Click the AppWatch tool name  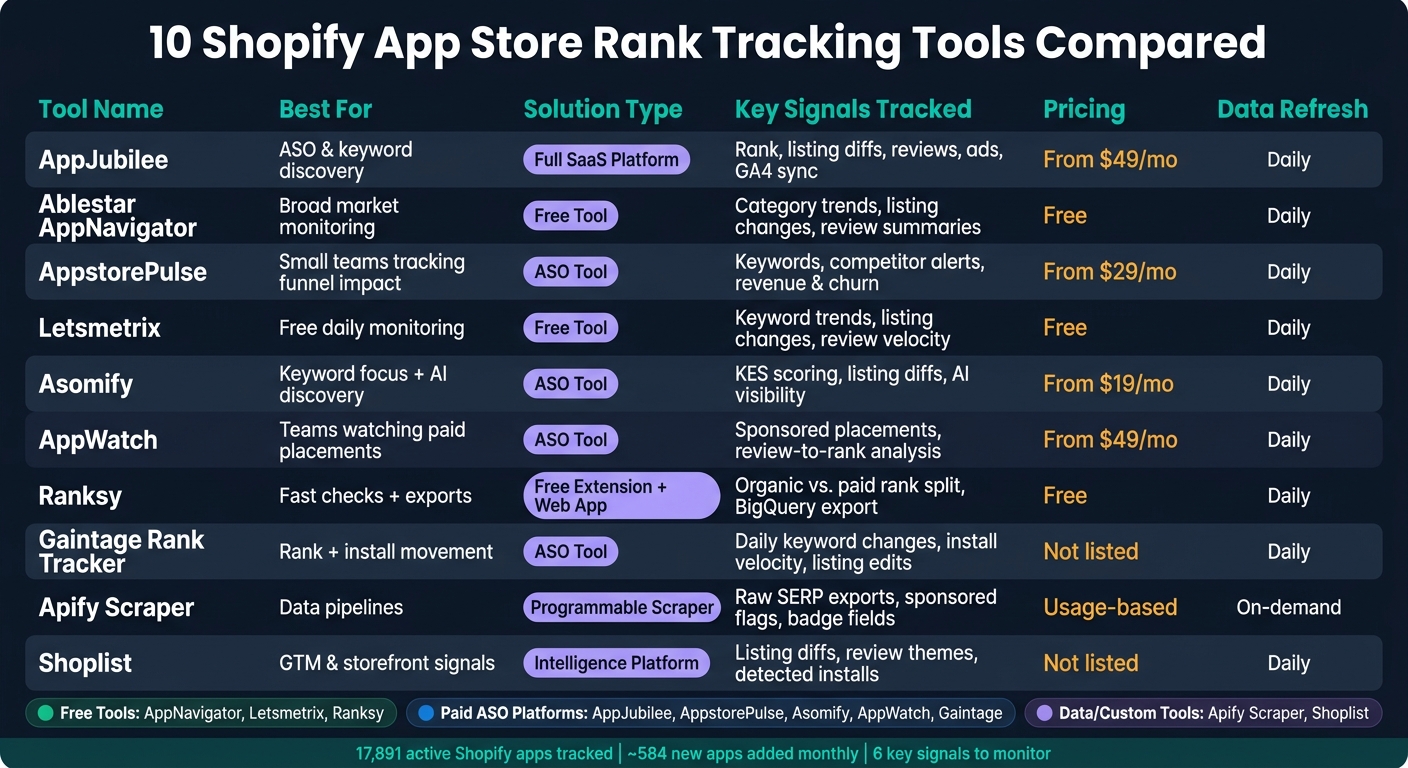(x=97, y=440)
